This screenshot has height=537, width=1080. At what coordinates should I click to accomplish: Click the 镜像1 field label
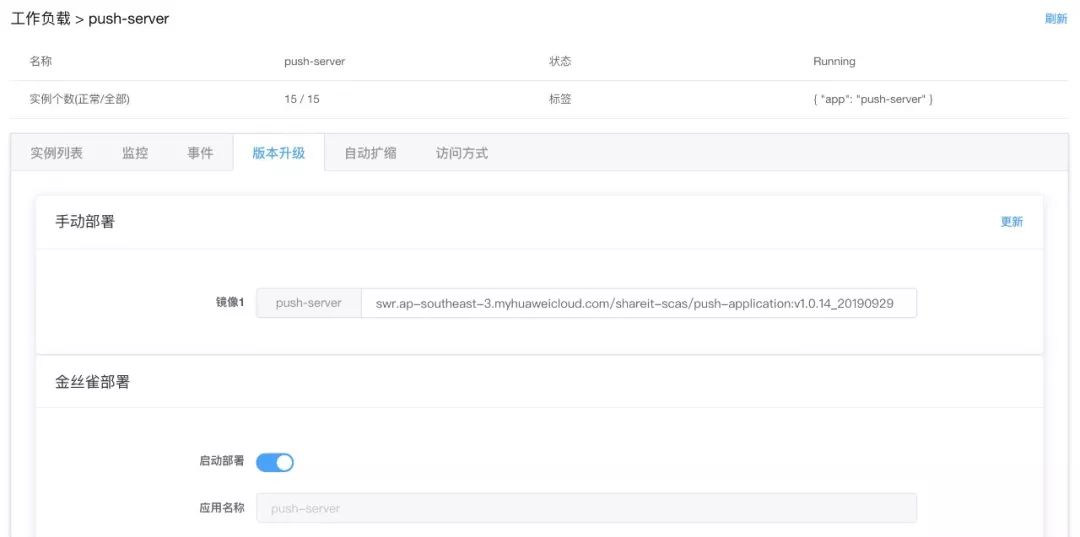(230, 303)
